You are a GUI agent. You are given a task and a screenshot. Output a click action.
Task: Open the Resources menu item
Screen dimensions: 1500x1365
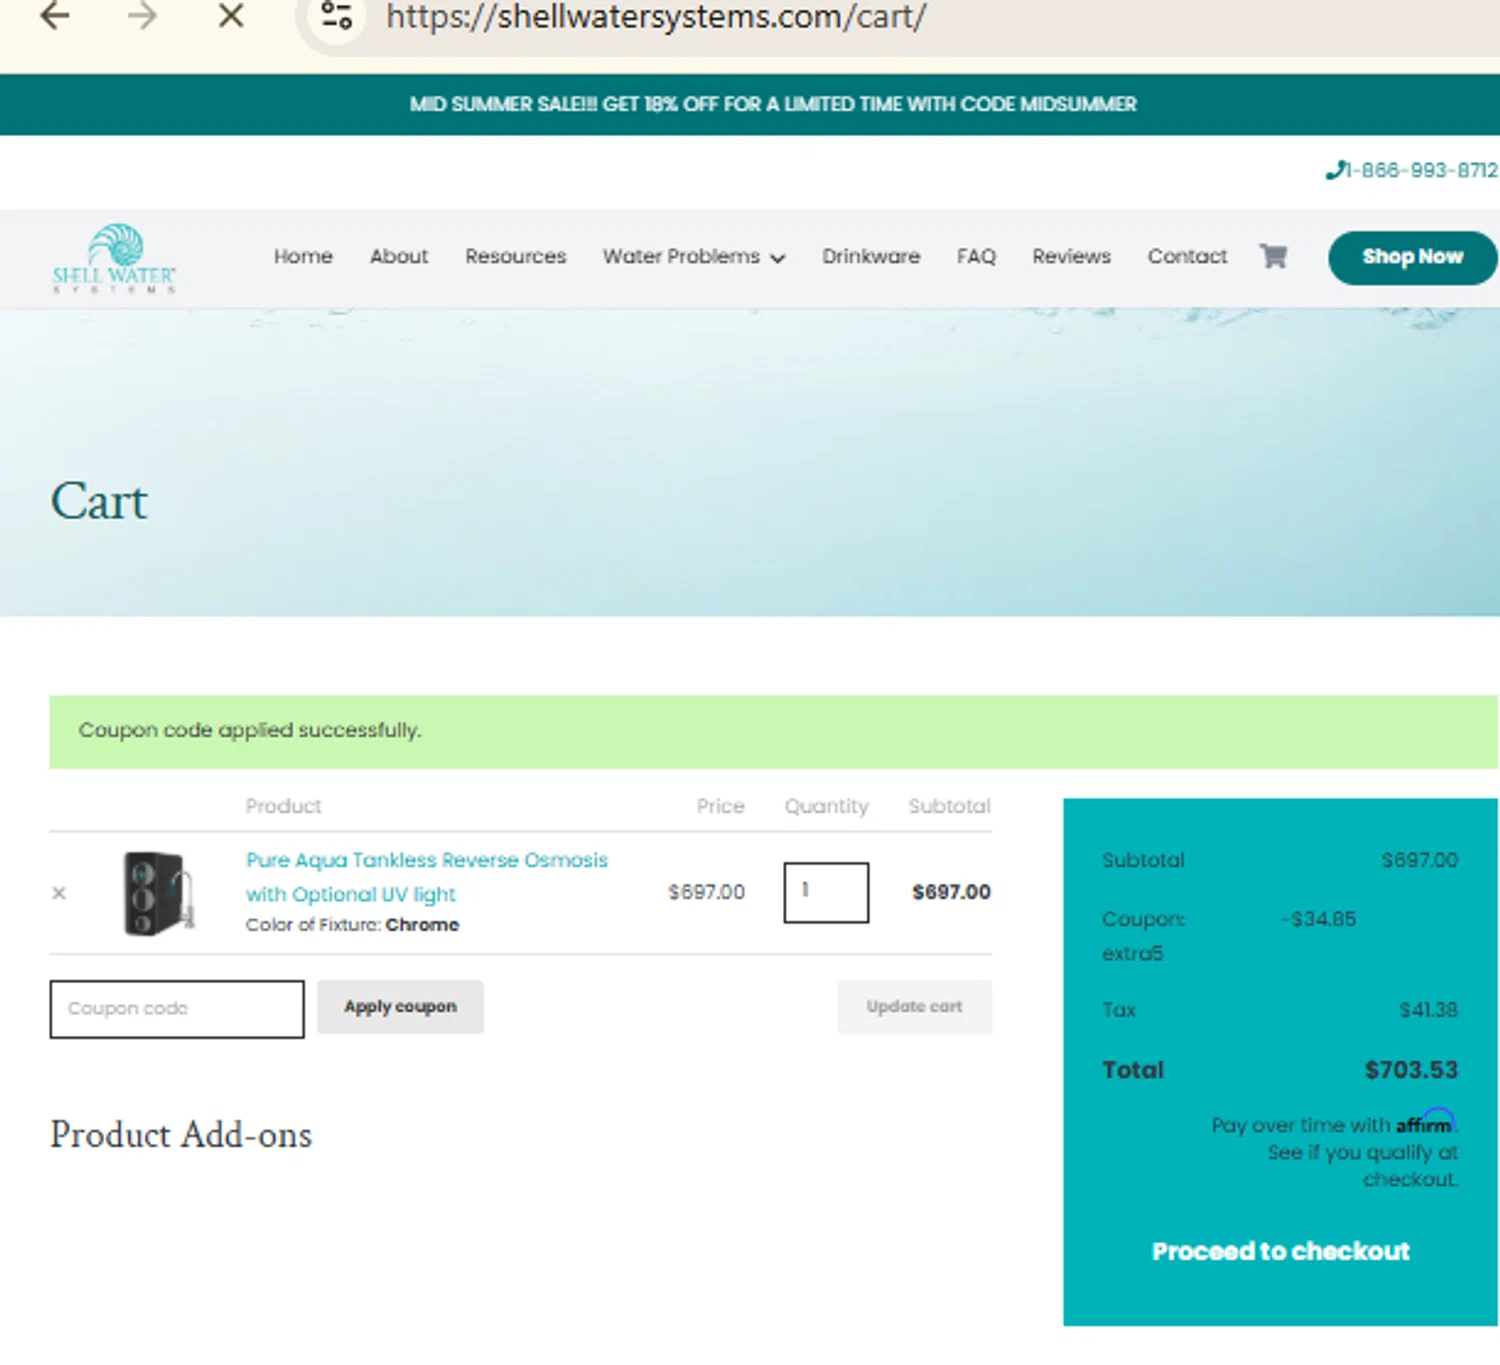[516, 256]
